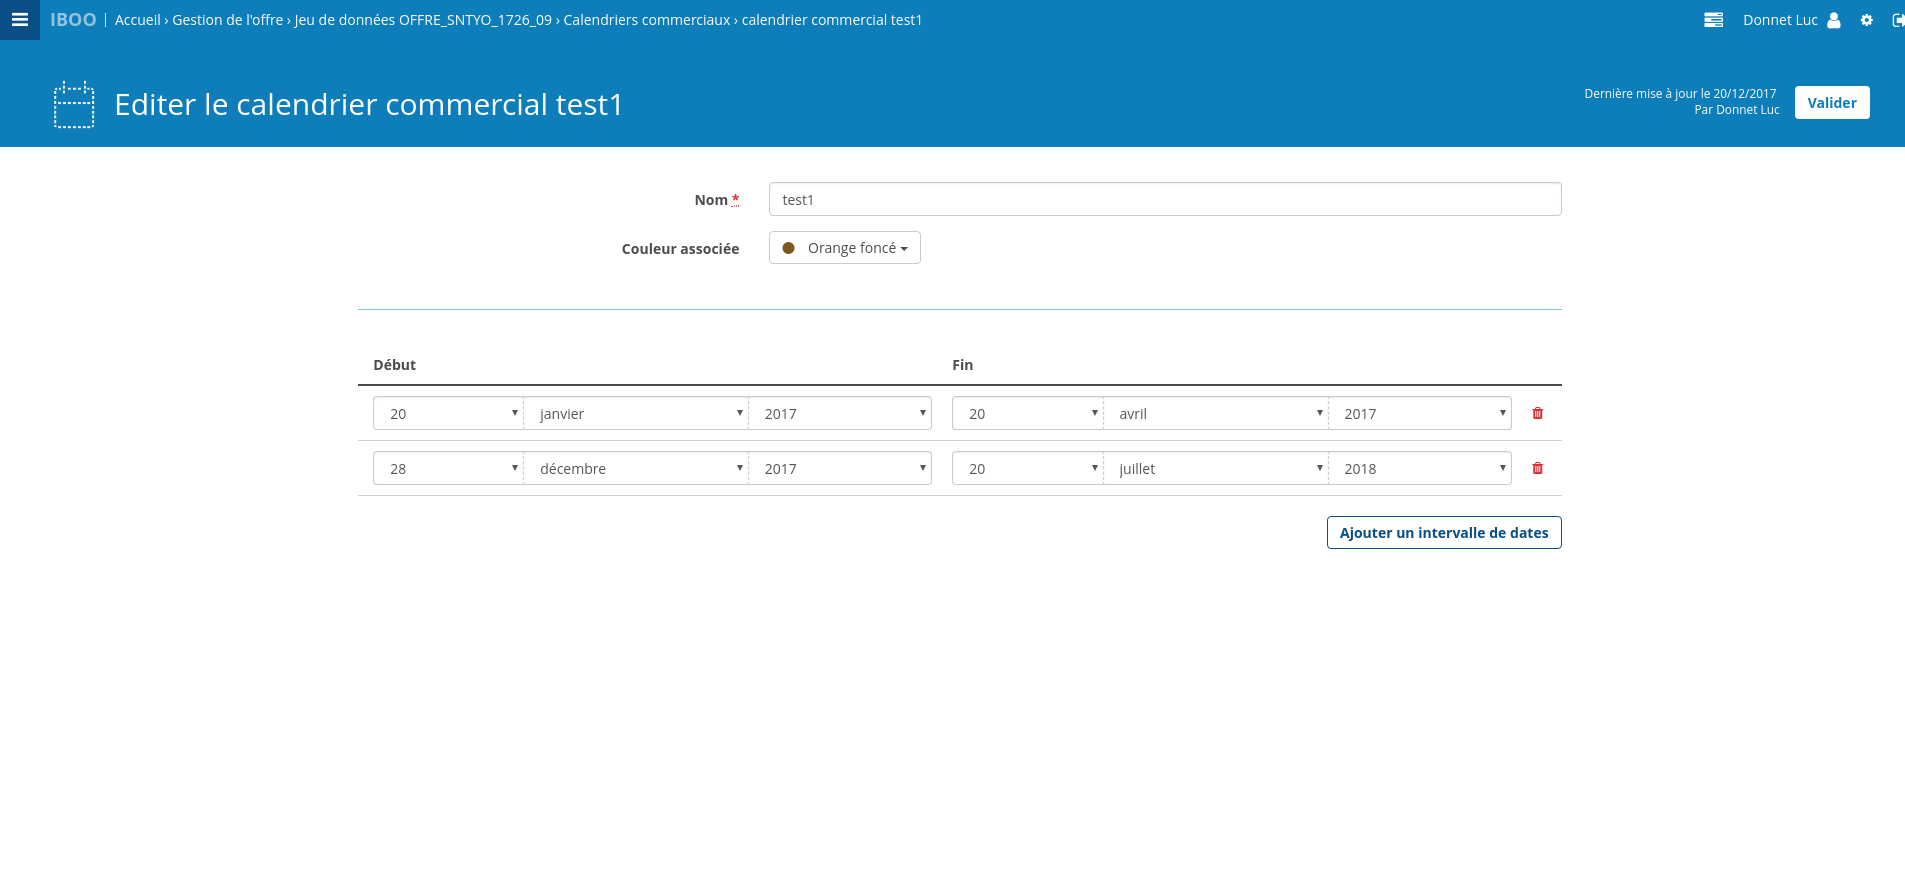Click Ajouter un intervalle de dates
This screenshot has width=1905, height=894.
[x=1443, y=533]
